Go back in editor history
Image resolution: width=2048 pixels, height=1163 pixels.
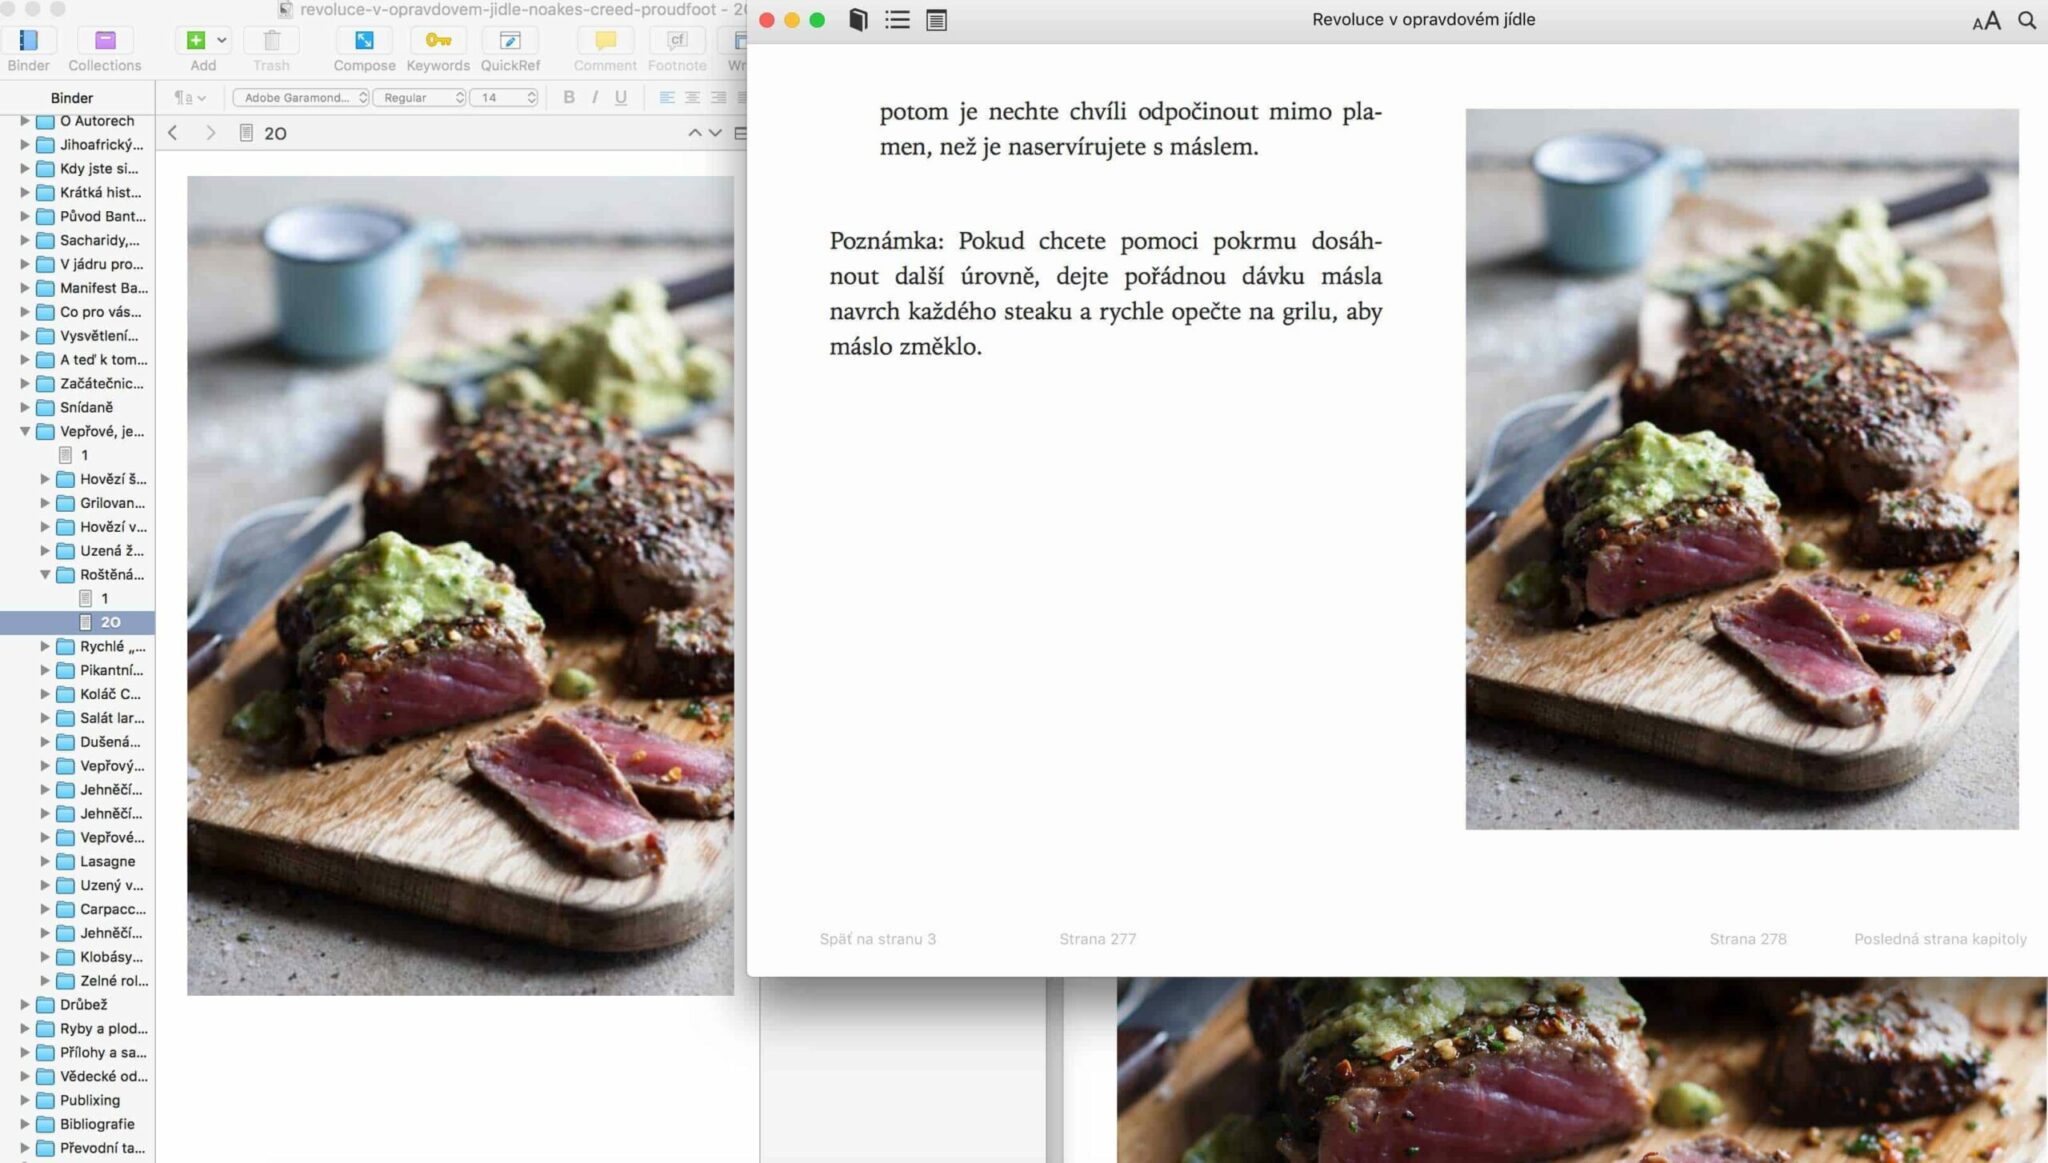click(x=173, y=133)
